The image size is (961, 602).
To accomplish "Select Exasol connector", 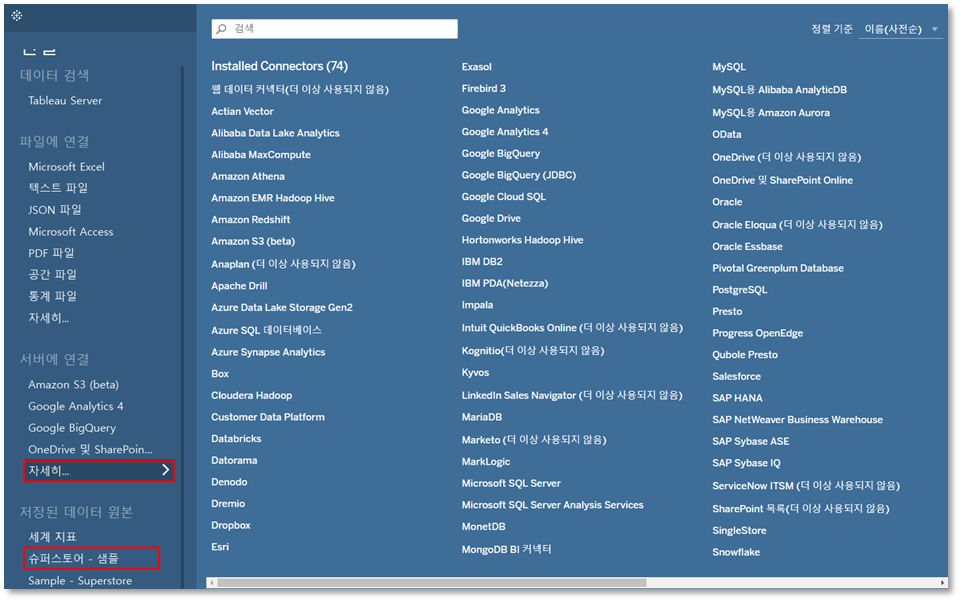I will click(476, 67).
